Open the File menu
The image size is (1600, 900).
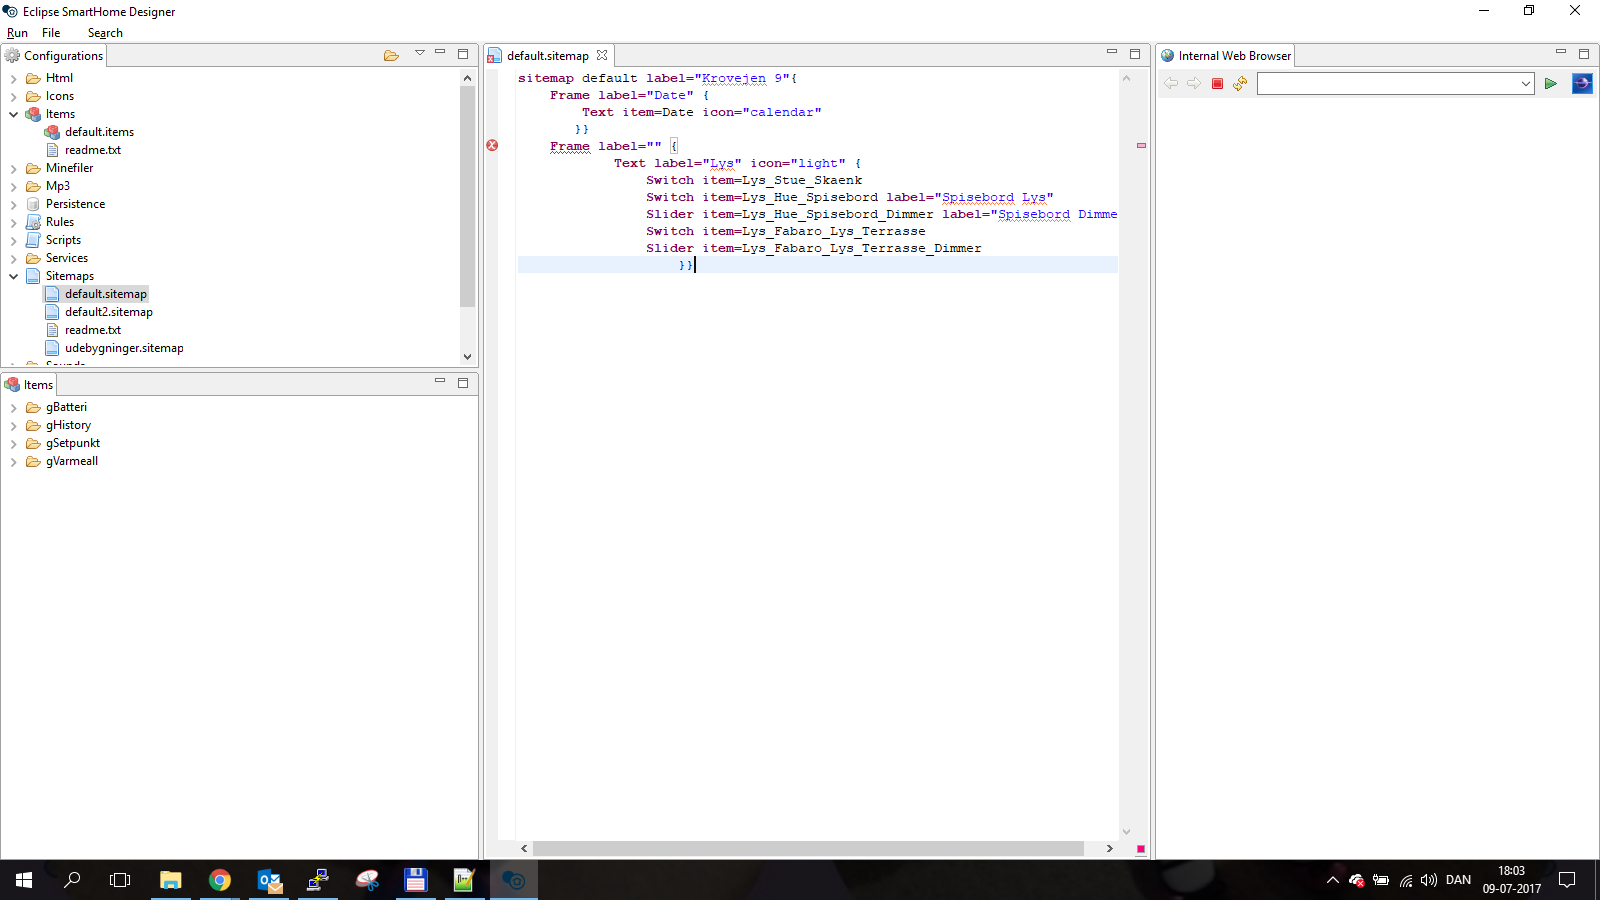tap(51, 33)
